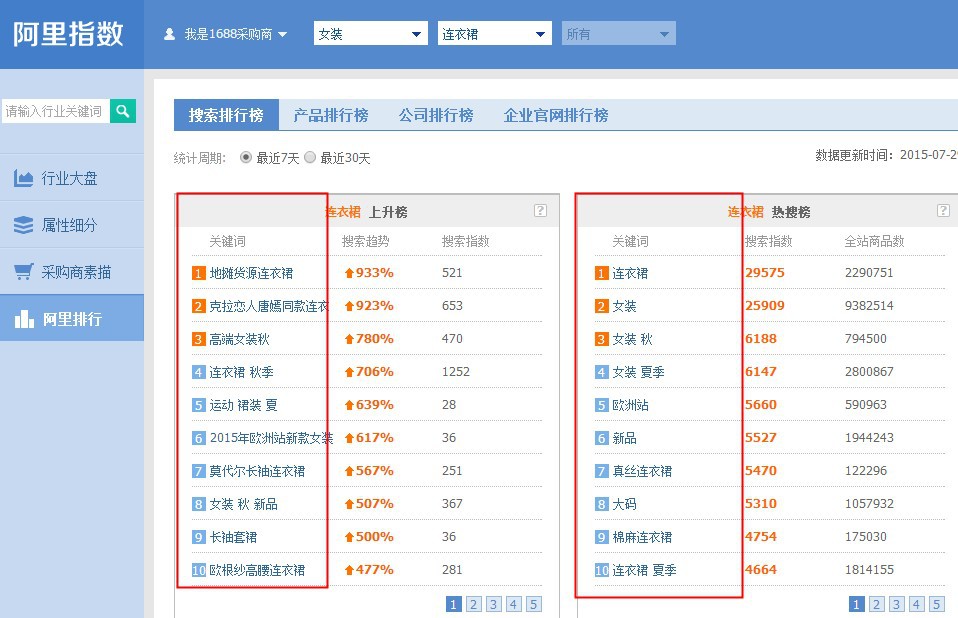Click the product count 2290751

click(869, 273)
